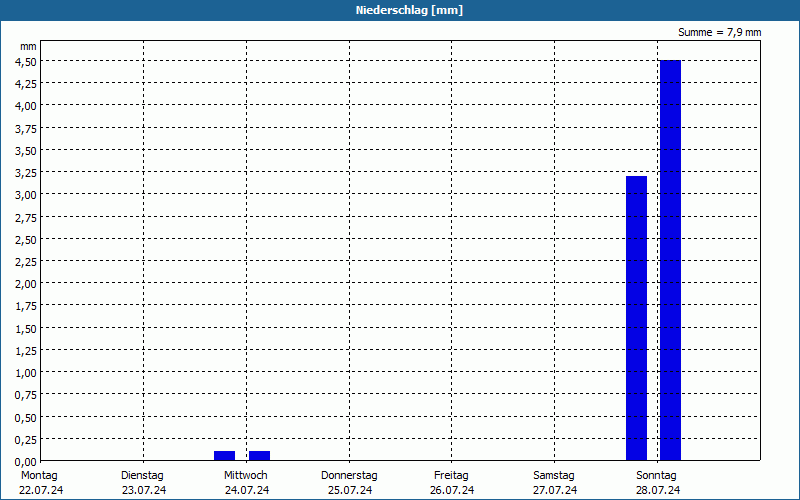Click the 3,20 mm bar before Sonntag

(636, 318)
